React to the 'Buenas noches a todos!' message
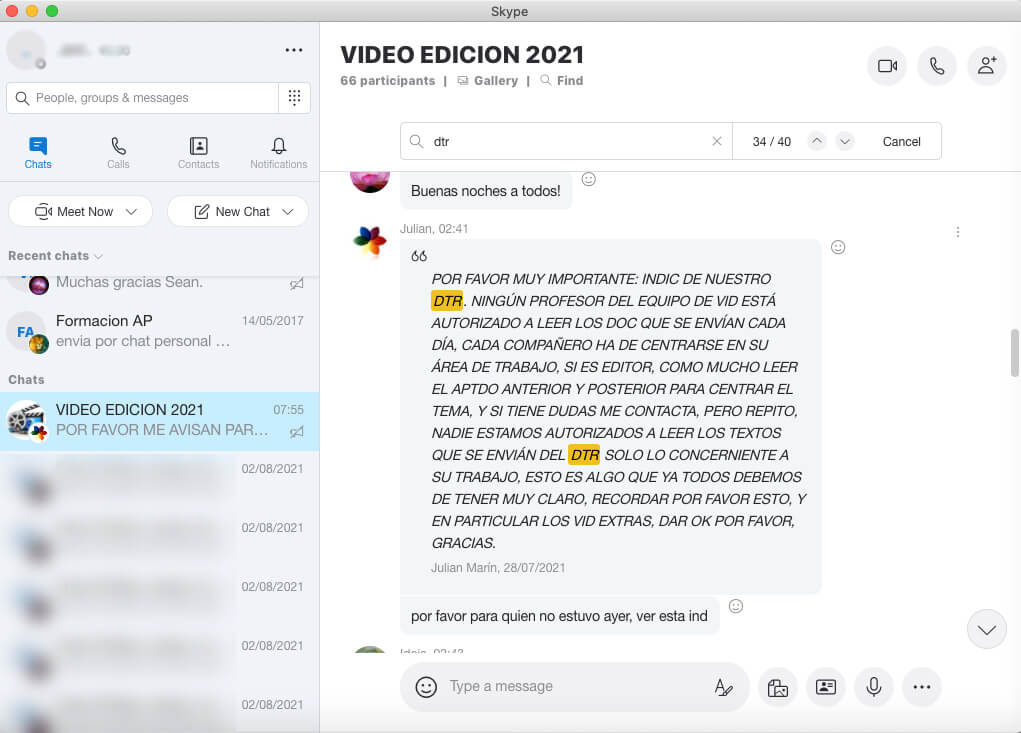Viewport: 1021px width, 733px height. 589,179
